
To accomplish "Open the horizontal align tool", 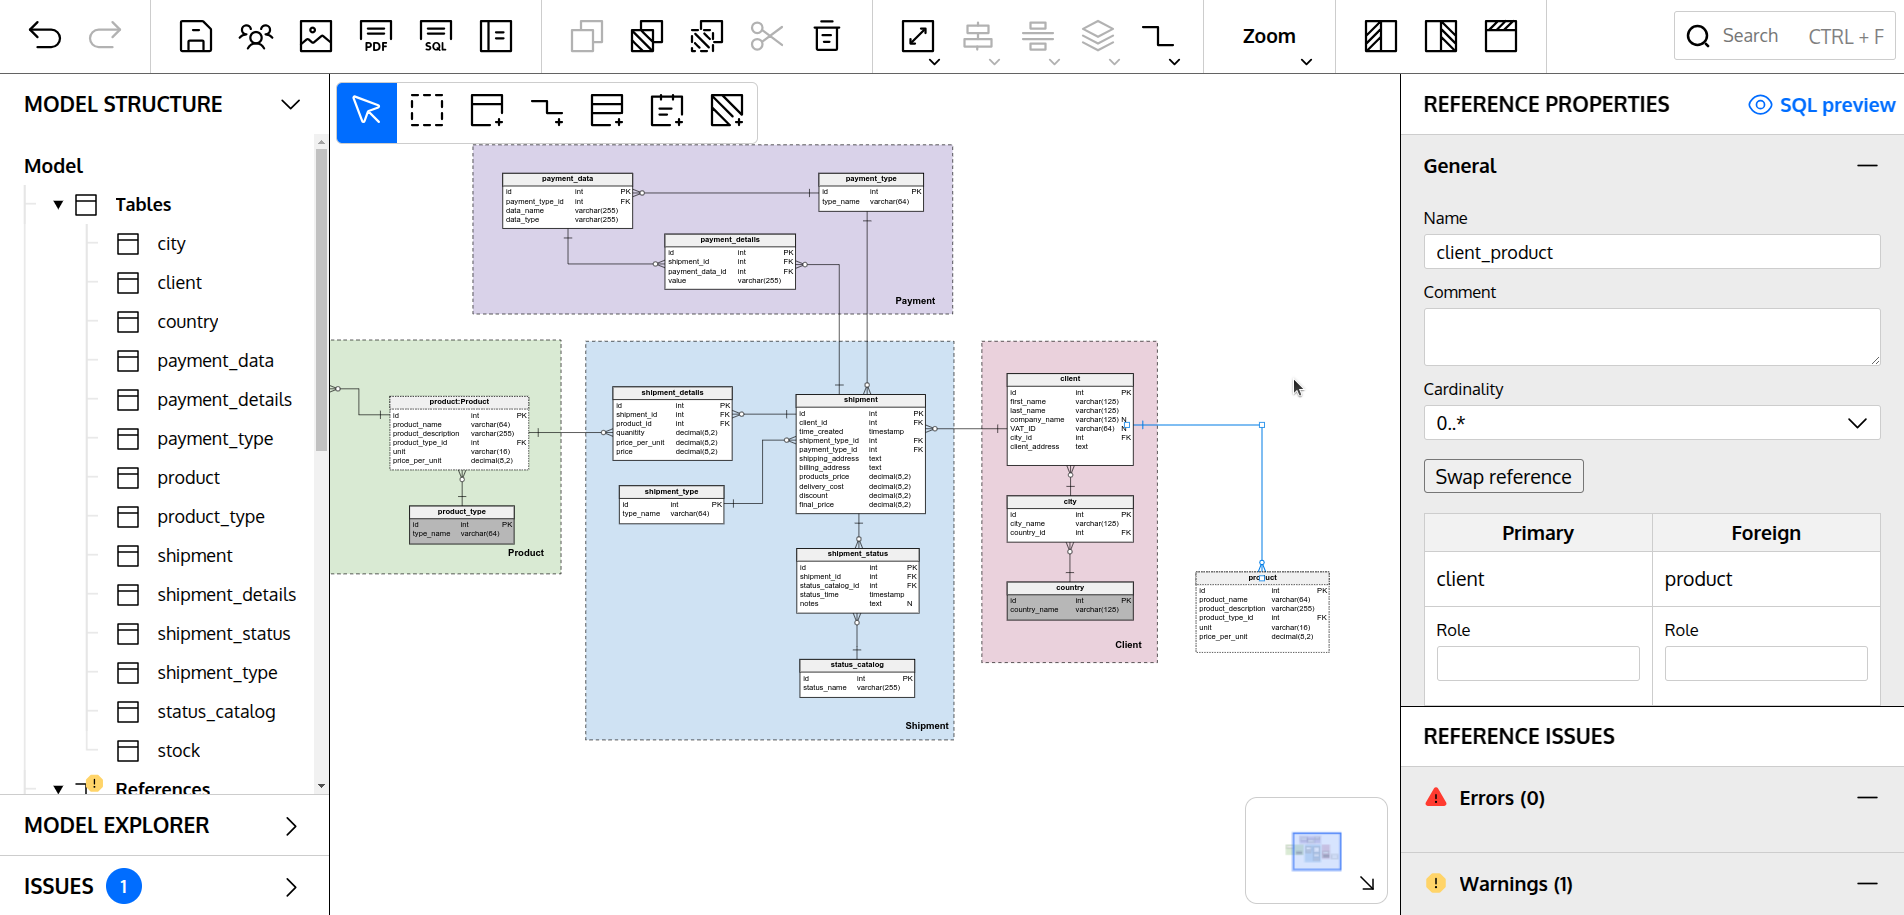I will tap(978, 36).
